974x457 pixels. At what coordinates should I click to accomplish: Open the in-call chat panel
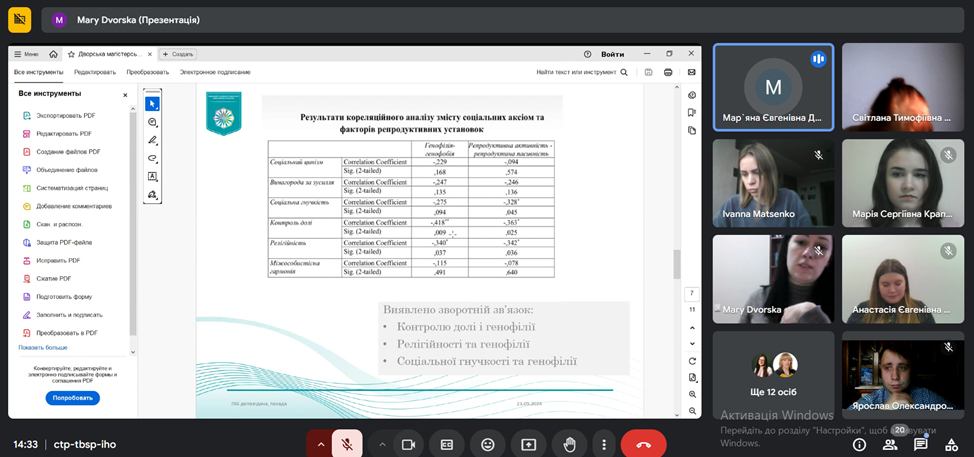coord(920,444)
